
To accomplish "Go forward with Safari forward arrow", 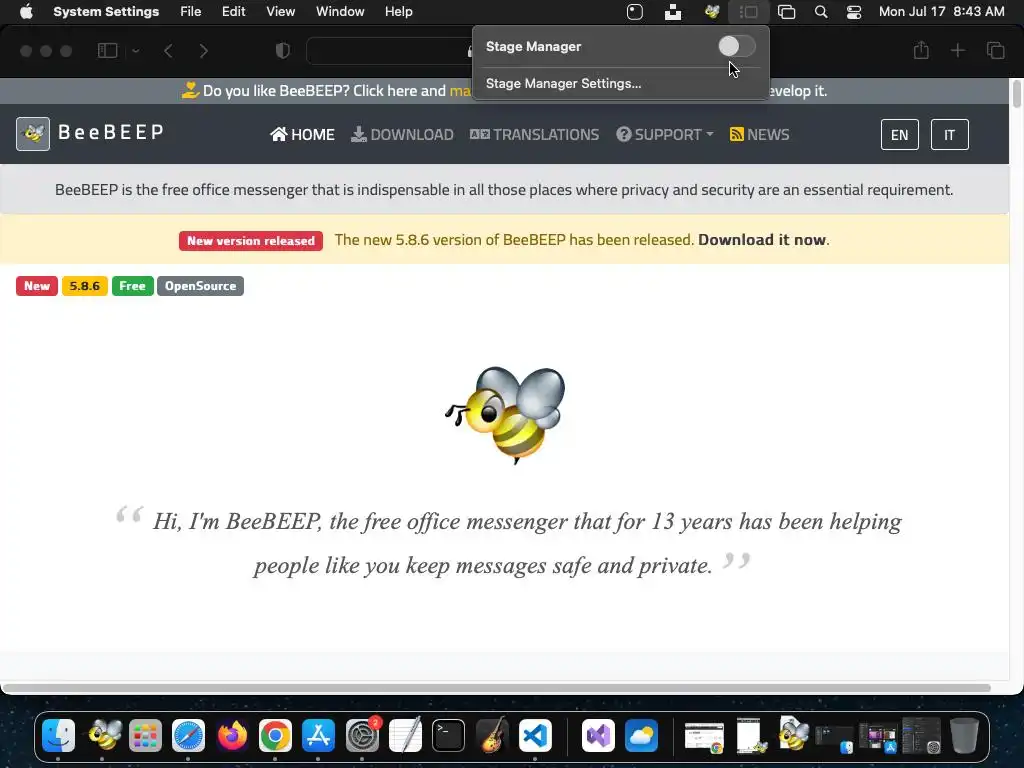I will coord(204,50).
